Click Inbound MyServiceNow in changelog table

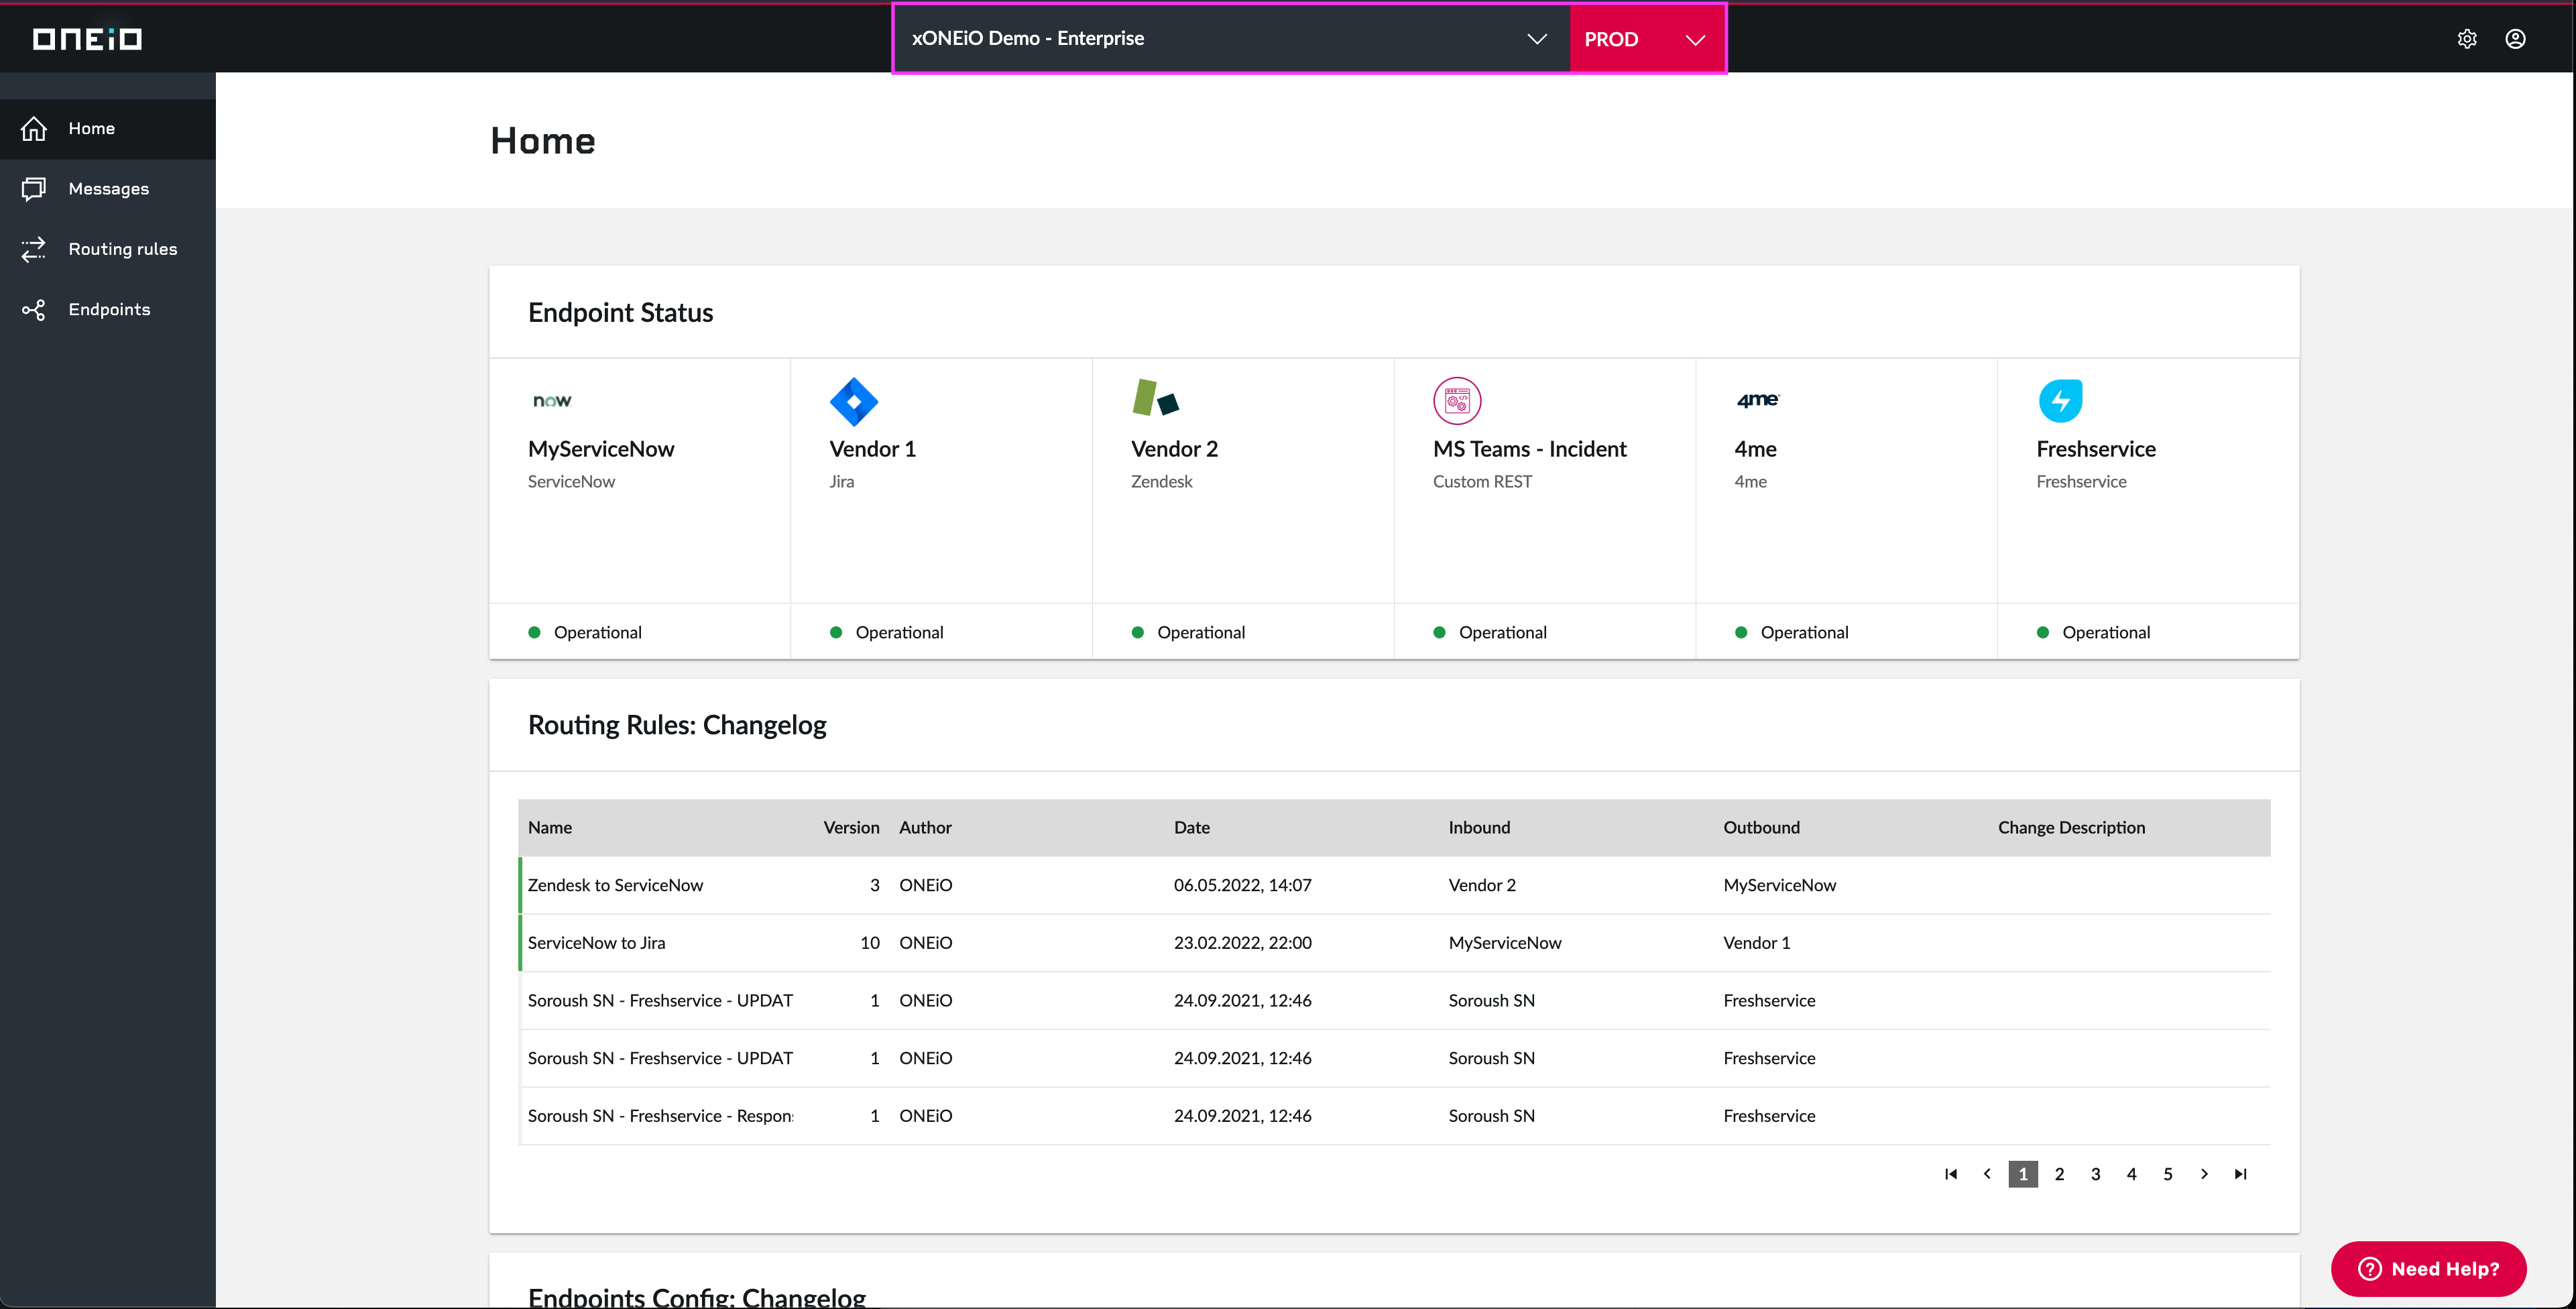(1504, 943)
